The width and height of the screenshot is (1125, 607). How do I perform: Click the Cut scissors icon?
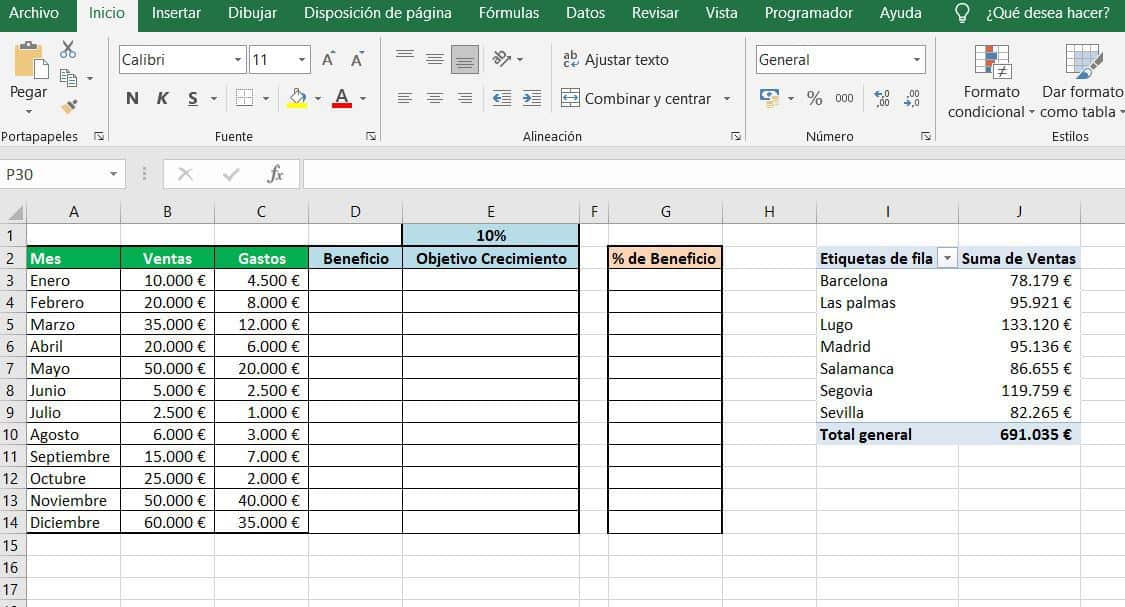68,50
